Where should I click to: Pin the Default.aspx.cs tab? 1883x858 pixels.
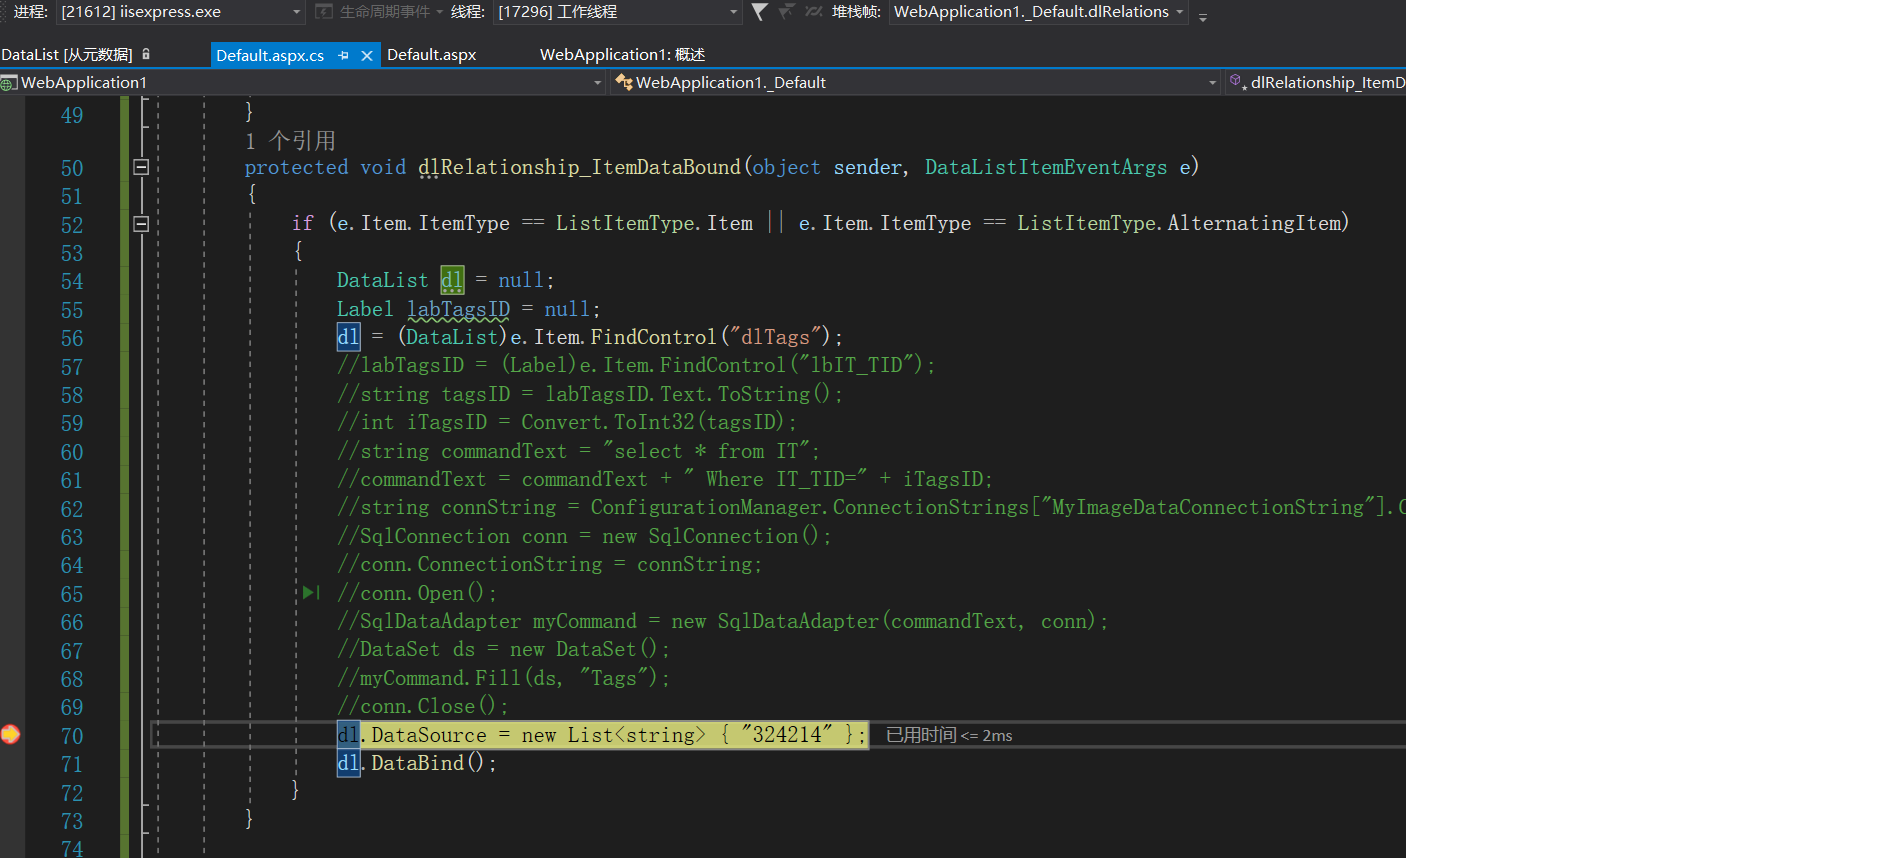(344, 56)
